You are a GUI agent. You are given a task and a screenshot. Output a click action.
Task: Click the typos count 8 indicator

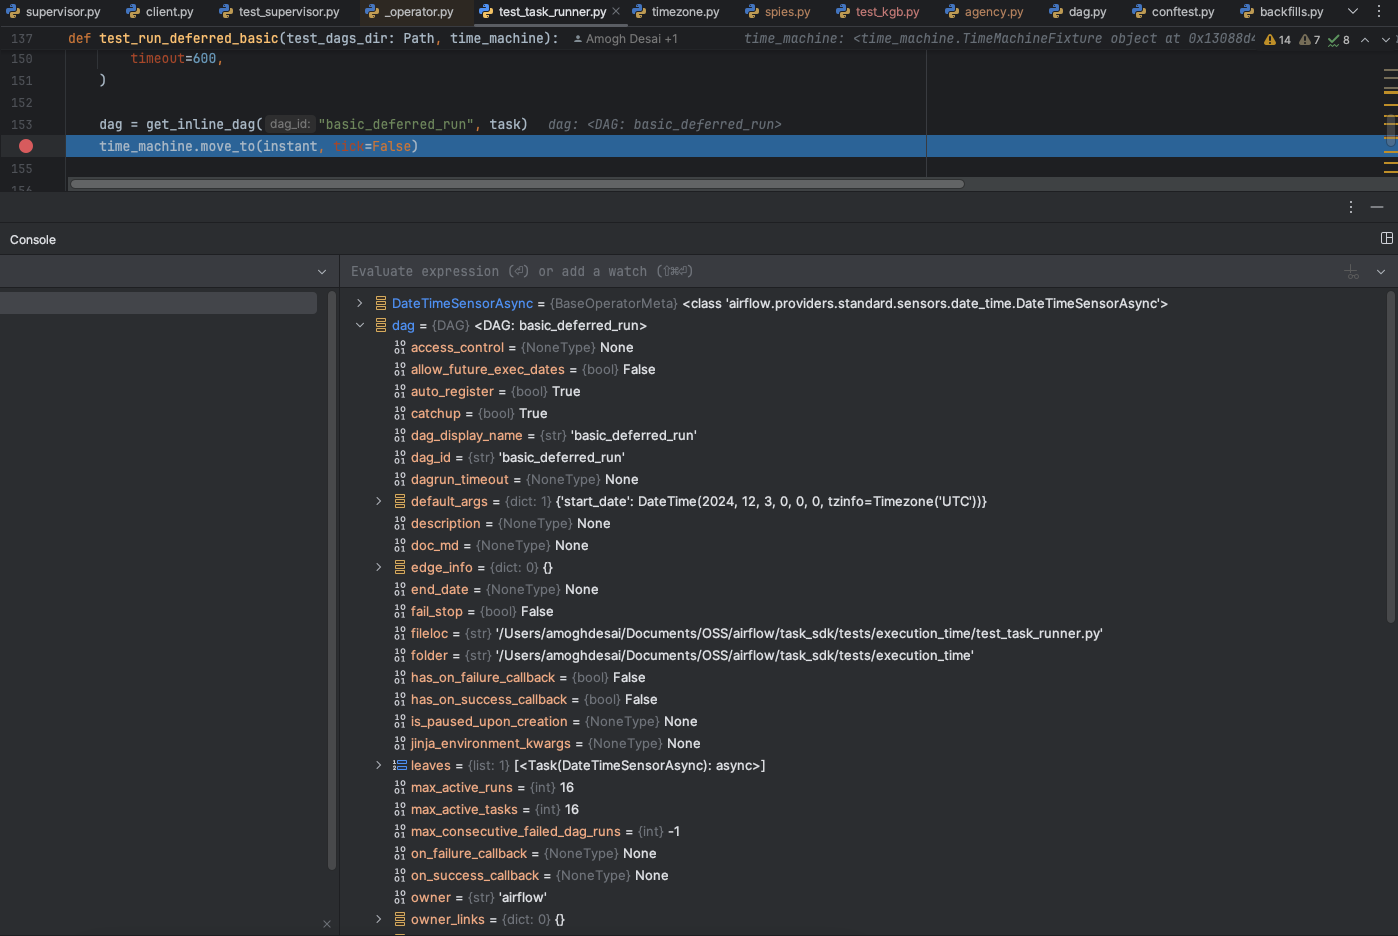[x=1338, y=40]
